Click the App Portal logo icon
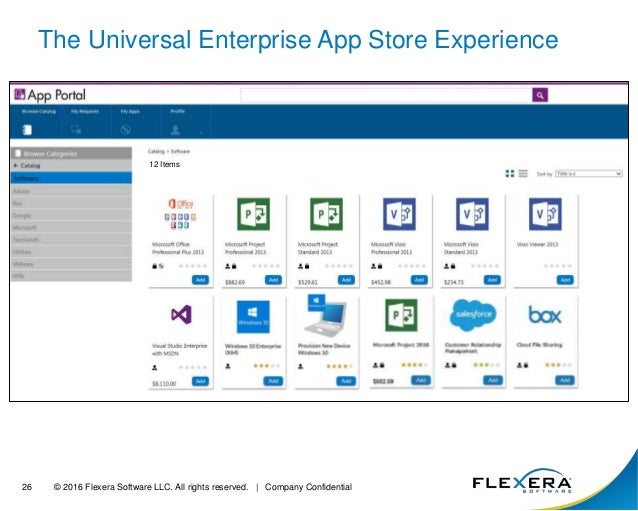This screenshot has height=511, width=638. tap(20, 94)
